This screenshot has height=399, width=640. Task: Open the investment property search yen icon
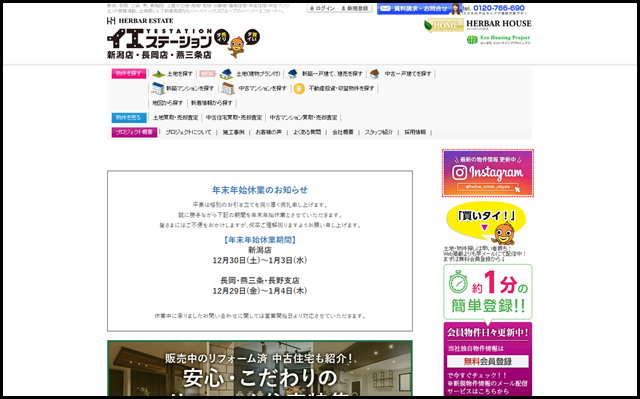pyautogui.click(x=299, y=89)
